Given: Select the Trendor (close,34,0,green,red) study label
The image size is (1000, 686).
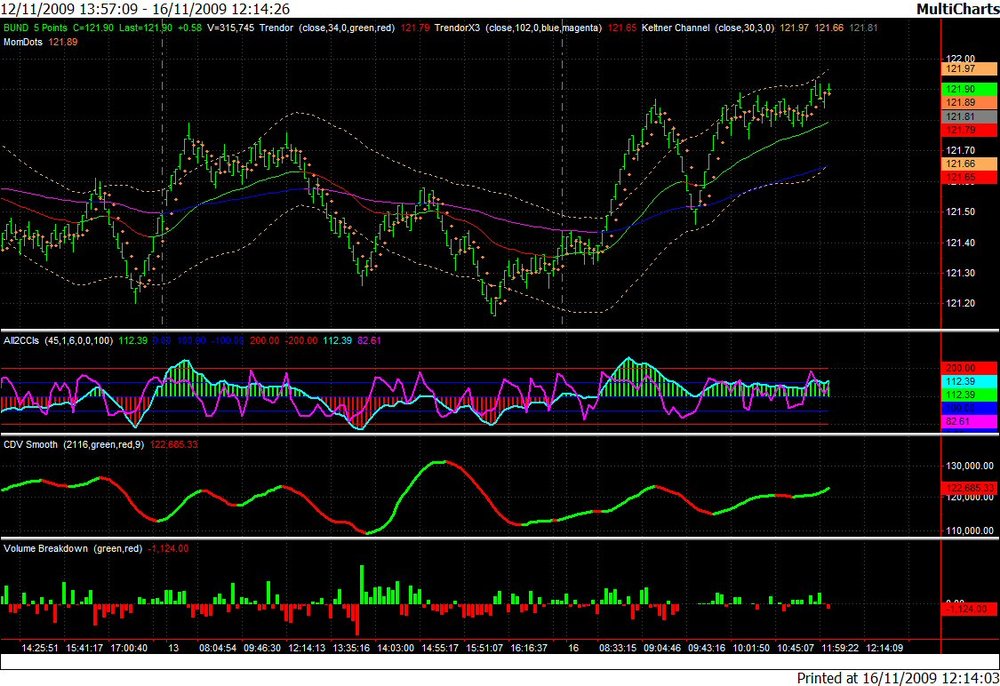Looking at the screenshot, I should click(327, 28).
